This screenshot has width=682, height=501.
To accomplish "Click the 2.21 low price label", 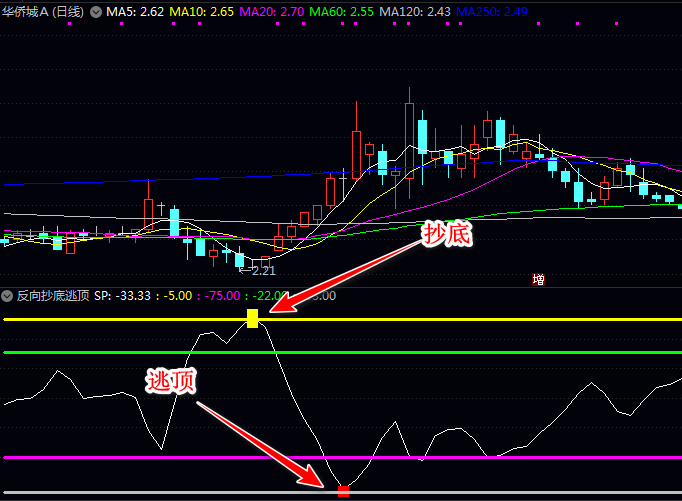I will coord(264,271).
